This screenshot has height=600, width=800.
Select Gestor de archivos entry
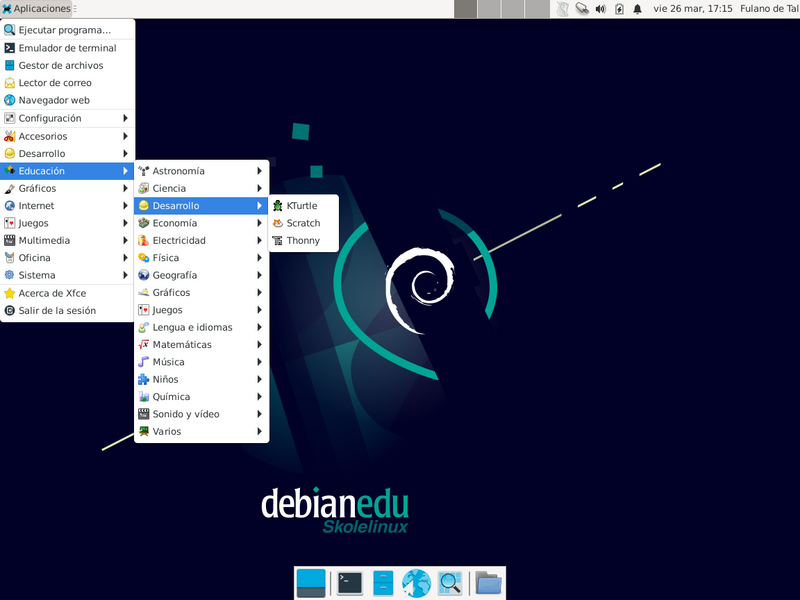click(x=67, y=65)
